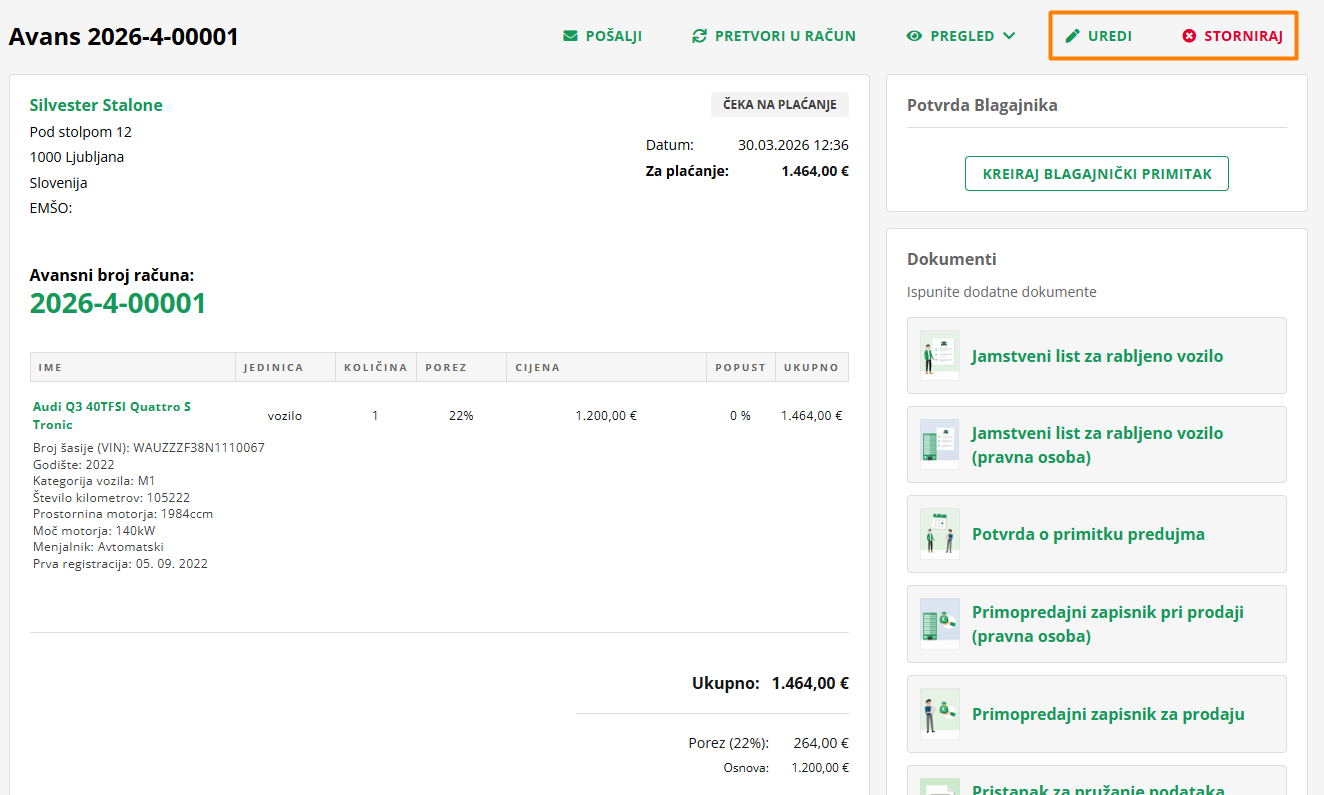The height and width of the screenshot is (795, 1324).
Task: Click the envelope icon next to Pošalji
Action: click(570, 36)
